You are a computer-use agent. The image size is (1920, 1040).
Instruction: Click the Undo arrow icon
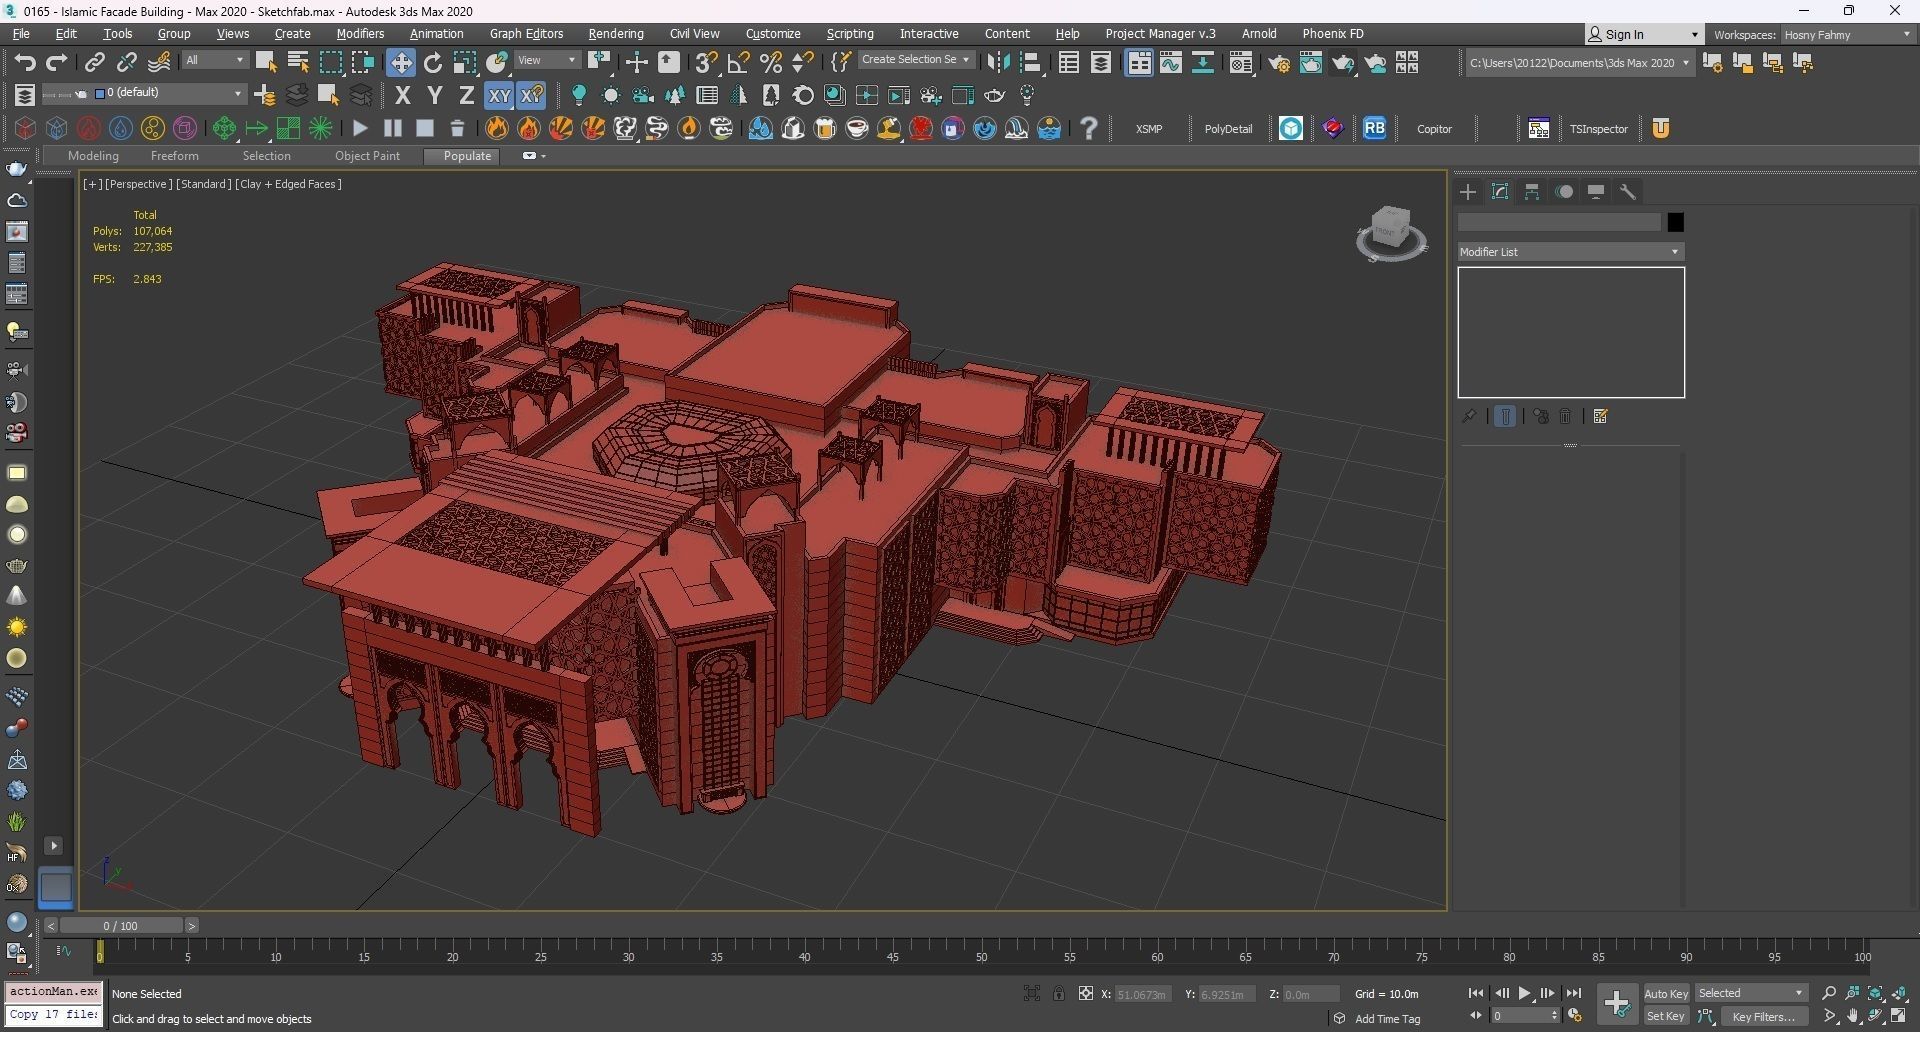click(25, 63)
